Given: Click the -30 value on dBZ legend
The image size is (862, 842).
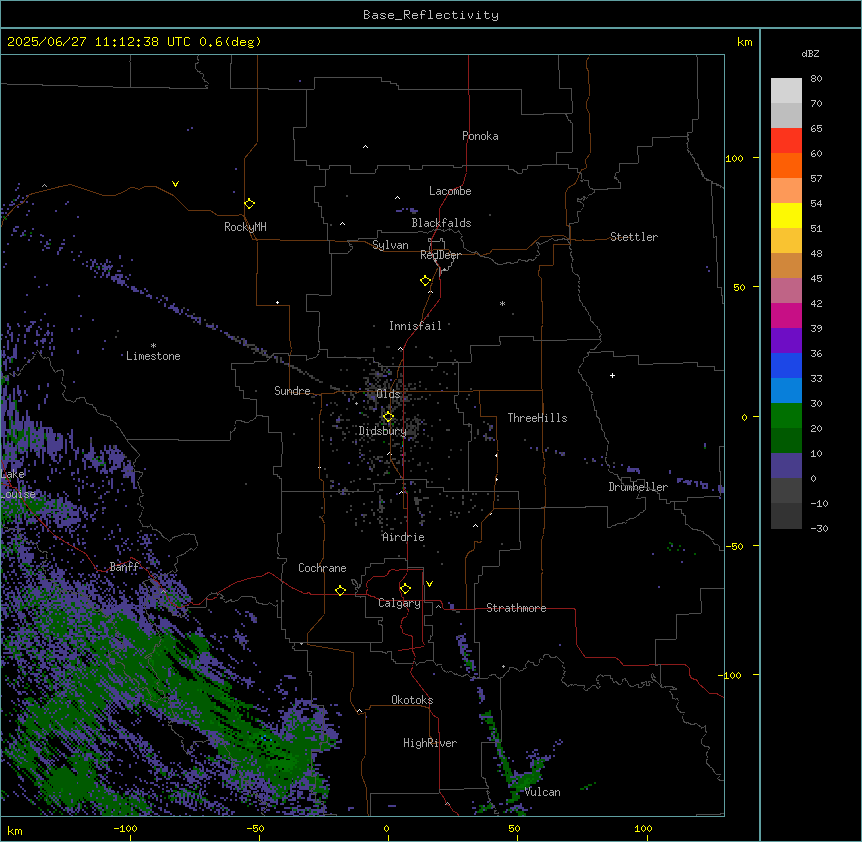Looking at the screenshot, I should (819, 528).
